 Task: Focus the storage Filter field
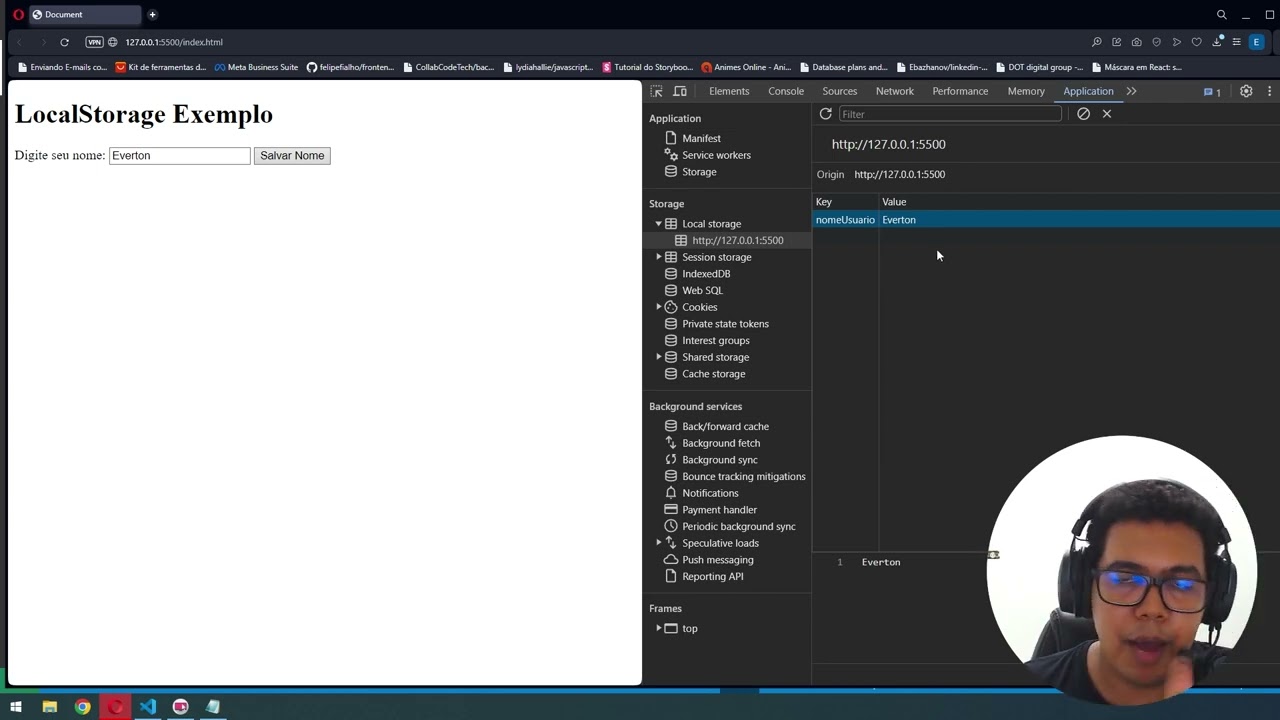pyautogui.click(x=950, y=114)
